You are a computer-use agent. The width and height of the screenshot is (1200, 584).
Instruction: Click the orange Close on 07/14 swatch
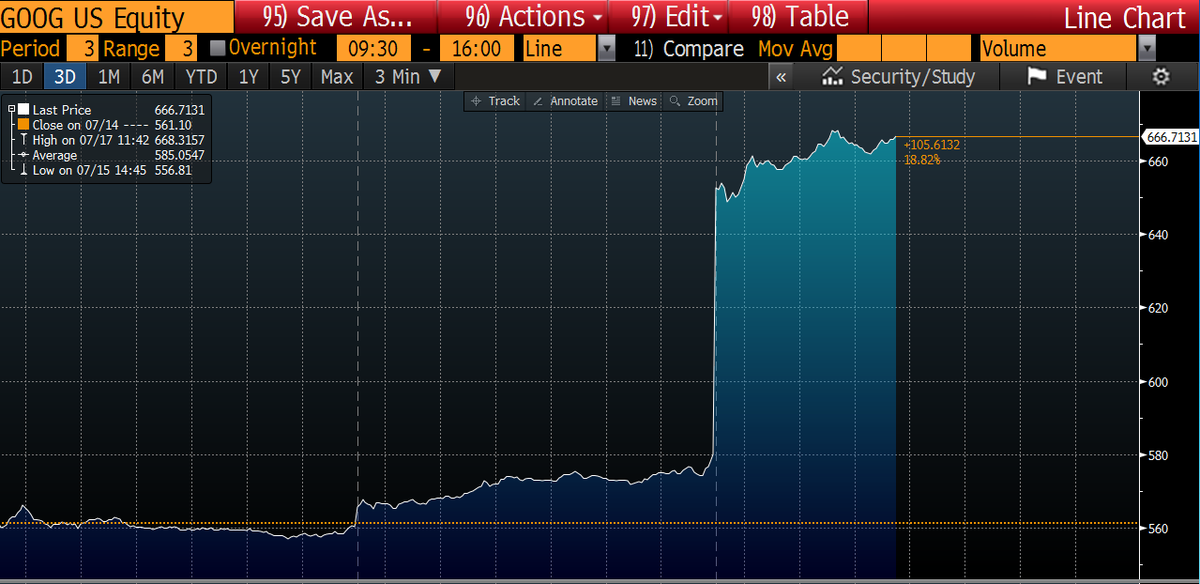pyautogui.click(x=25, y=125)
